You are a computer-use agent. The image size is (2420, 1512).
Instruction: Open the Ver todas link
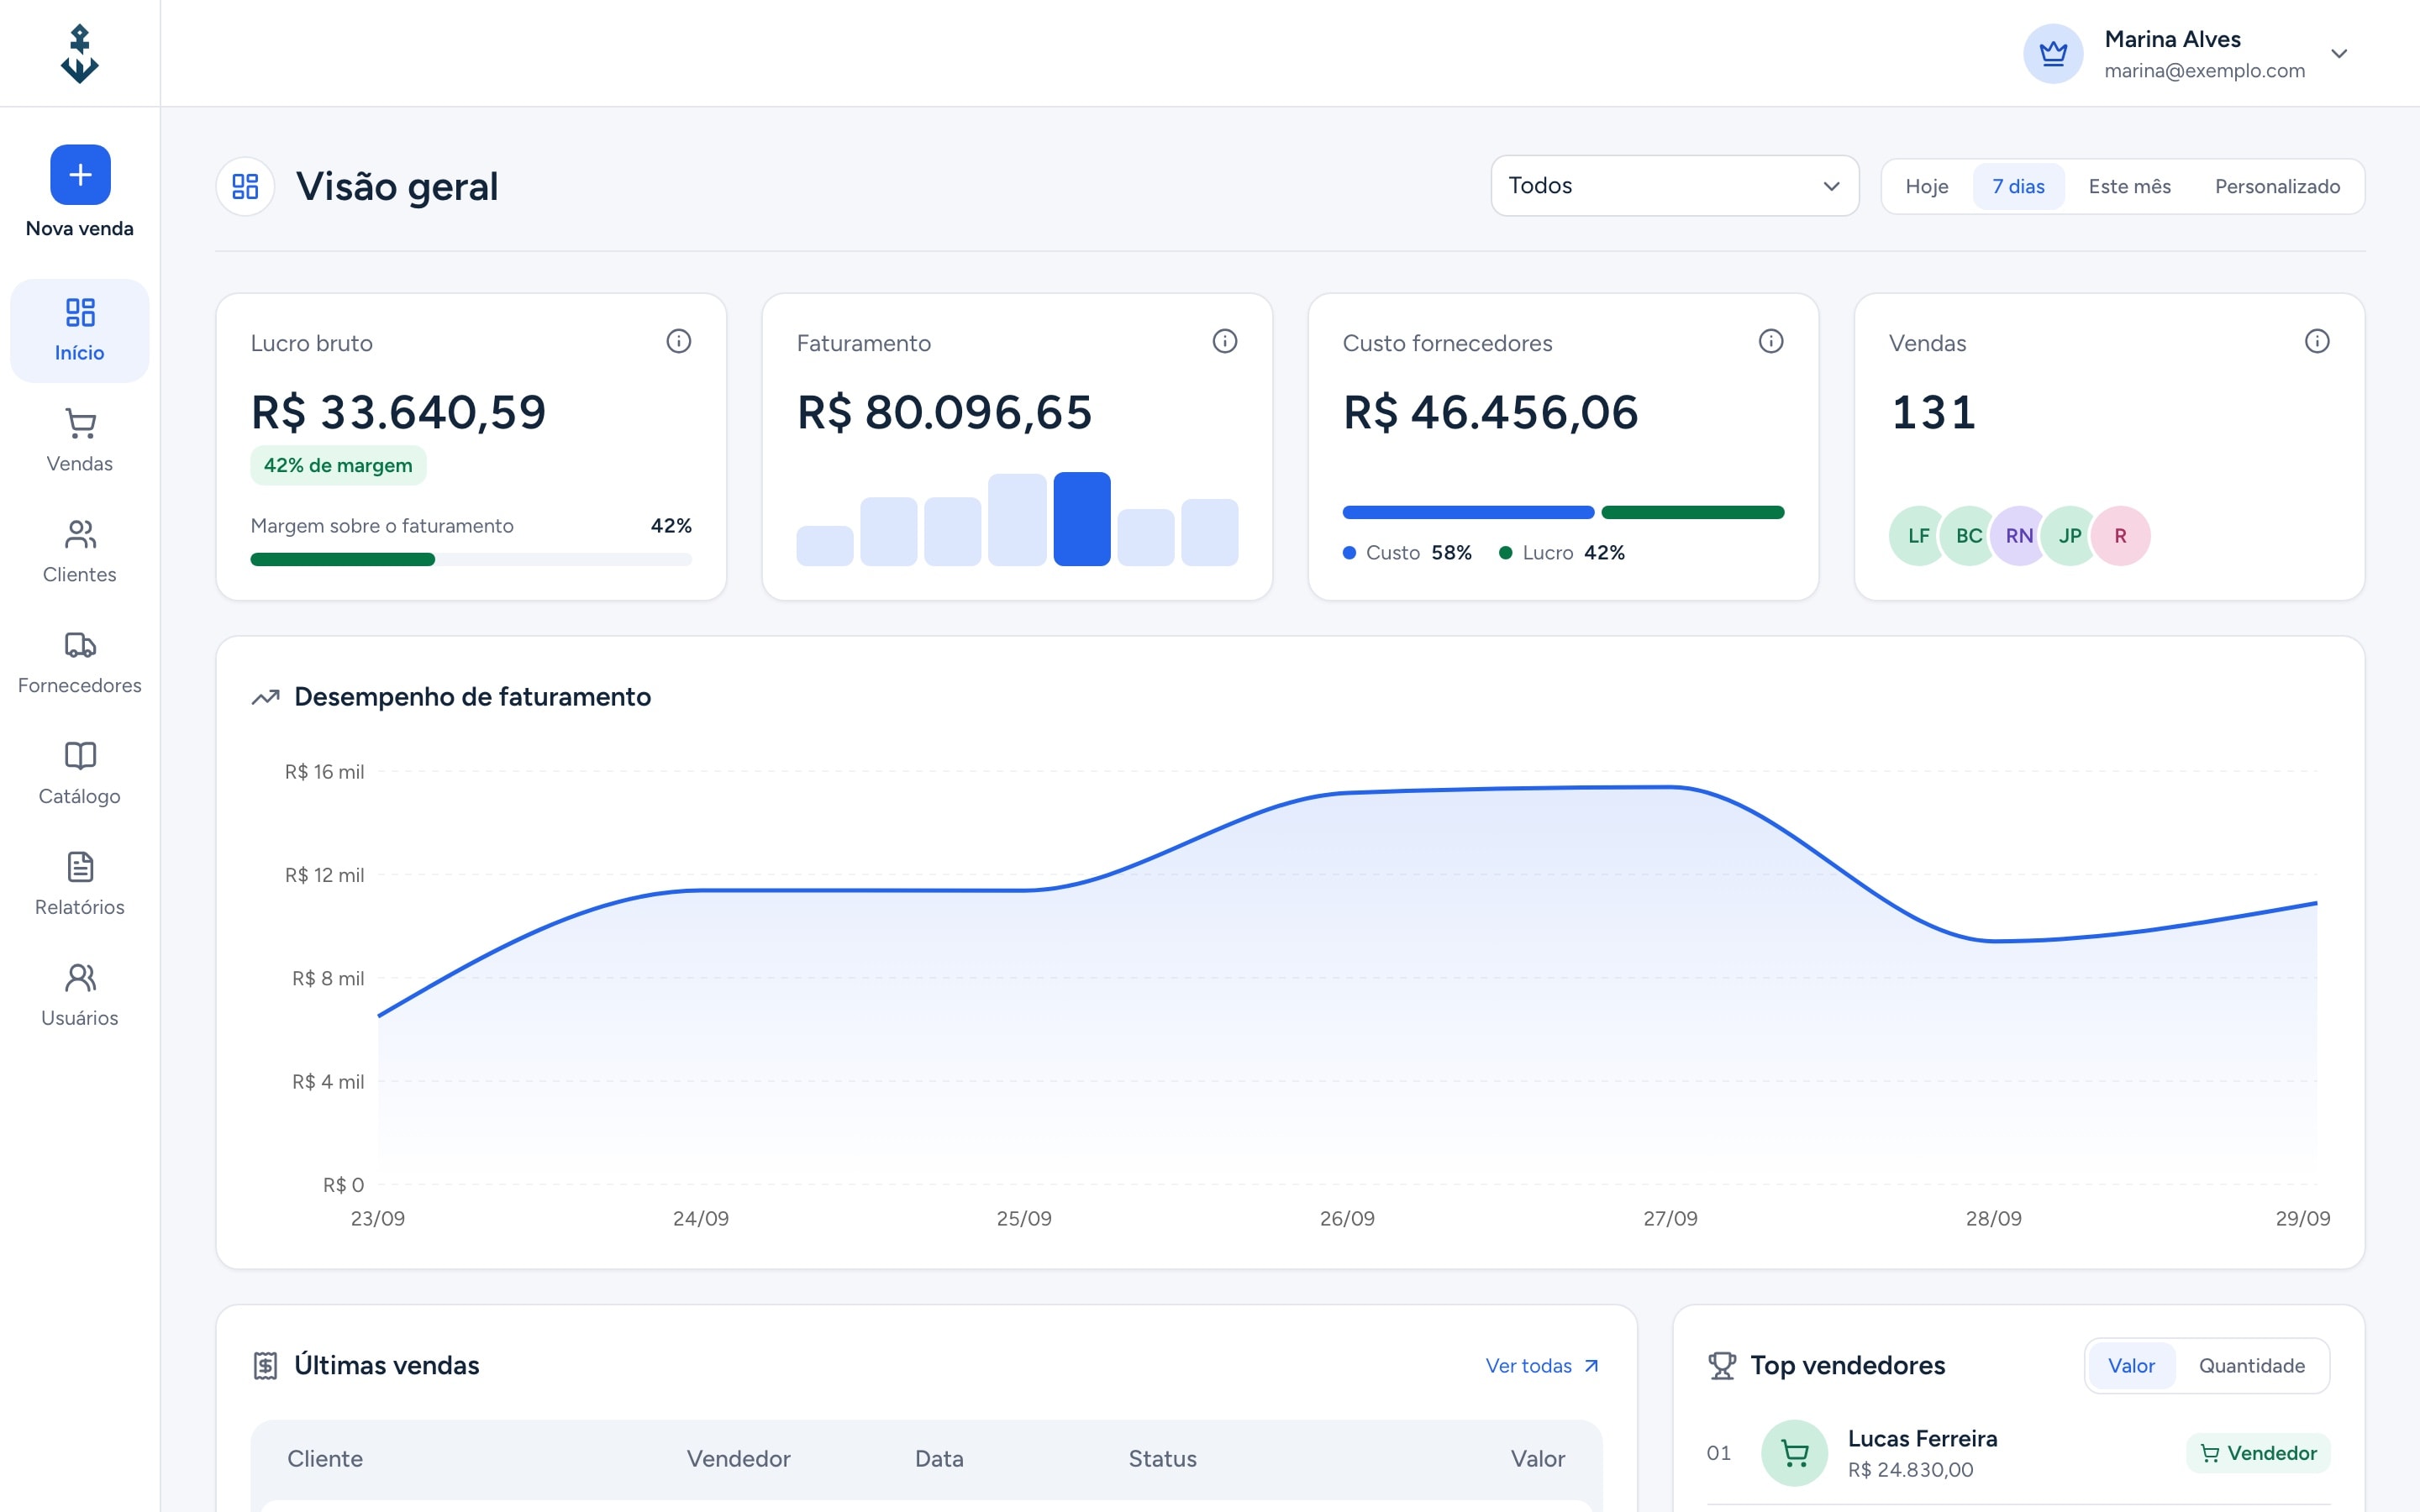[x=1543, y=1366]
